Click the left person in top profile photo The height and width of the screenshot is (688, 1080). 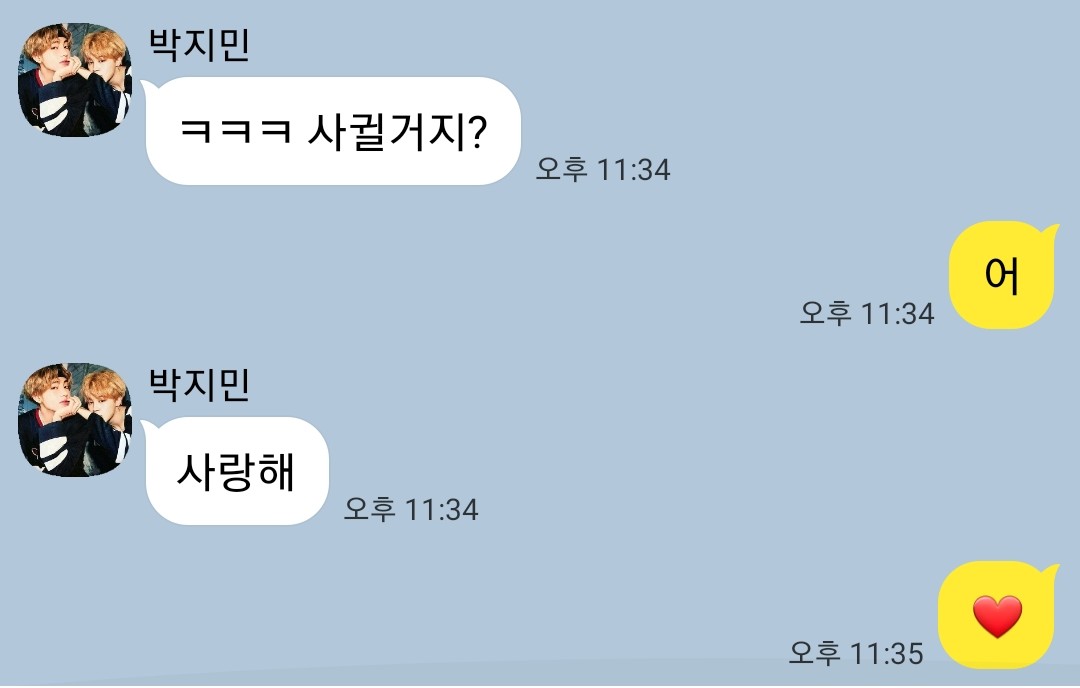pyautogui.click(x=48, y=83)
